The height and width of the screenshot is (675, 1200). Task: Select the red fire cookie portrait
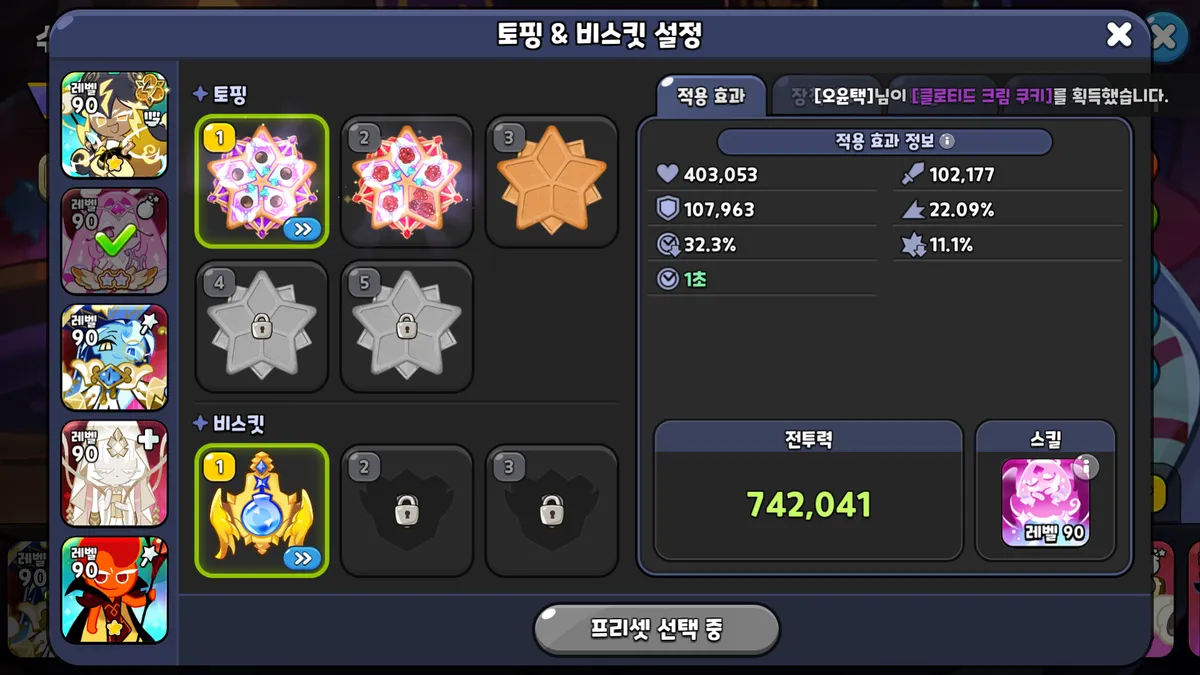tap(114, 590)
